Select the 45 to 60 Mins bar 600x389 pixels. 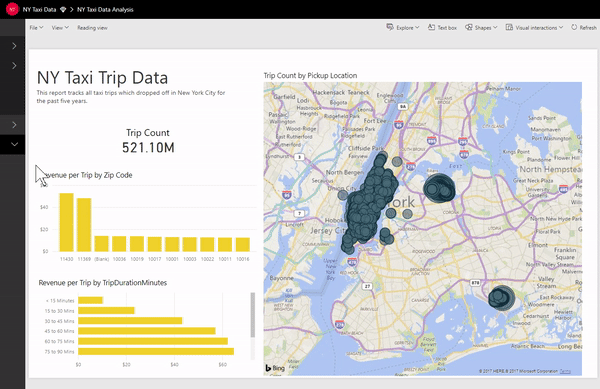pyautogui.click(x=147, y=331)
